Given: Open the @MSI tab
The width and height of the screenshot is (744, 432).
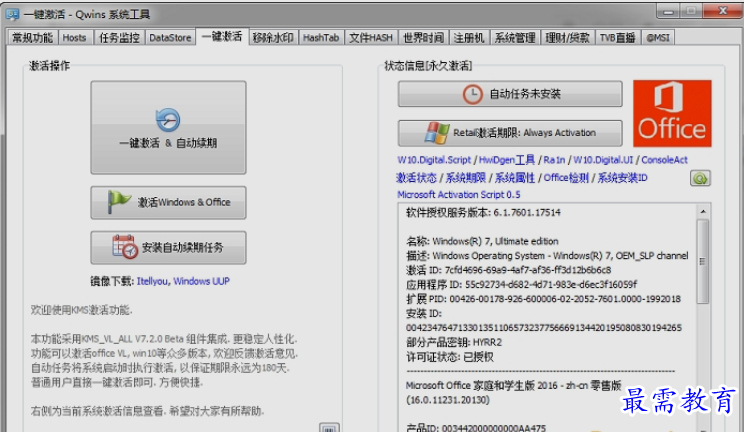Looking at the screenshot, I should click(658, 38).
